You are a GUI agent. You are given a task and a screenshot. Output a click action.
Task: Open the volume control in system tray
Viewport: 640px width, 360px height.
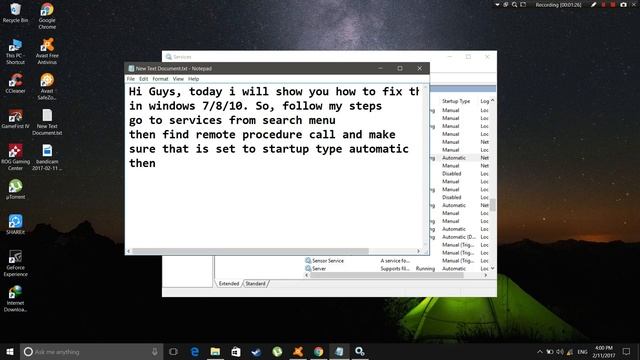point(560,351)
